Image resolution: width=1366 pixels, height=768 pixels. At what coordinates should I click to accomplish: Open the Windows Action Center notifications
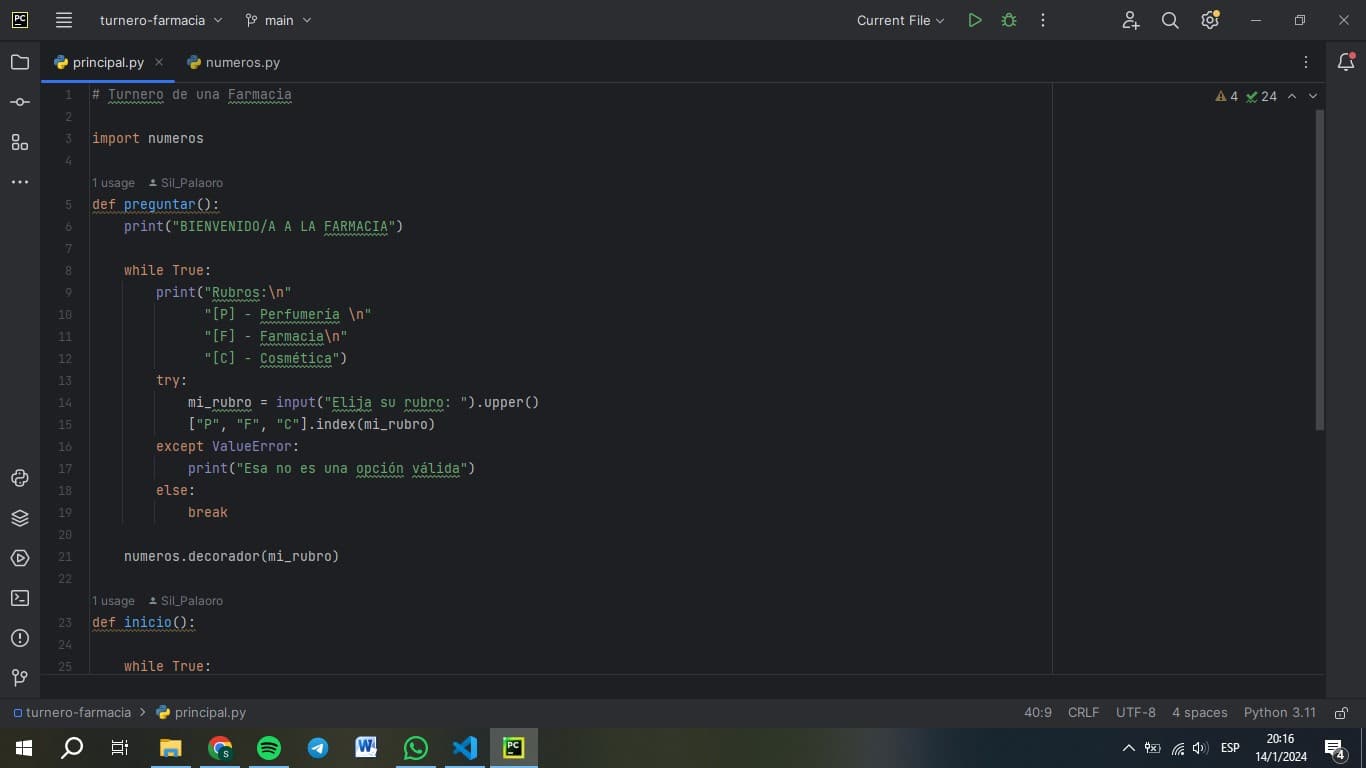click(x=1335, y=748)
